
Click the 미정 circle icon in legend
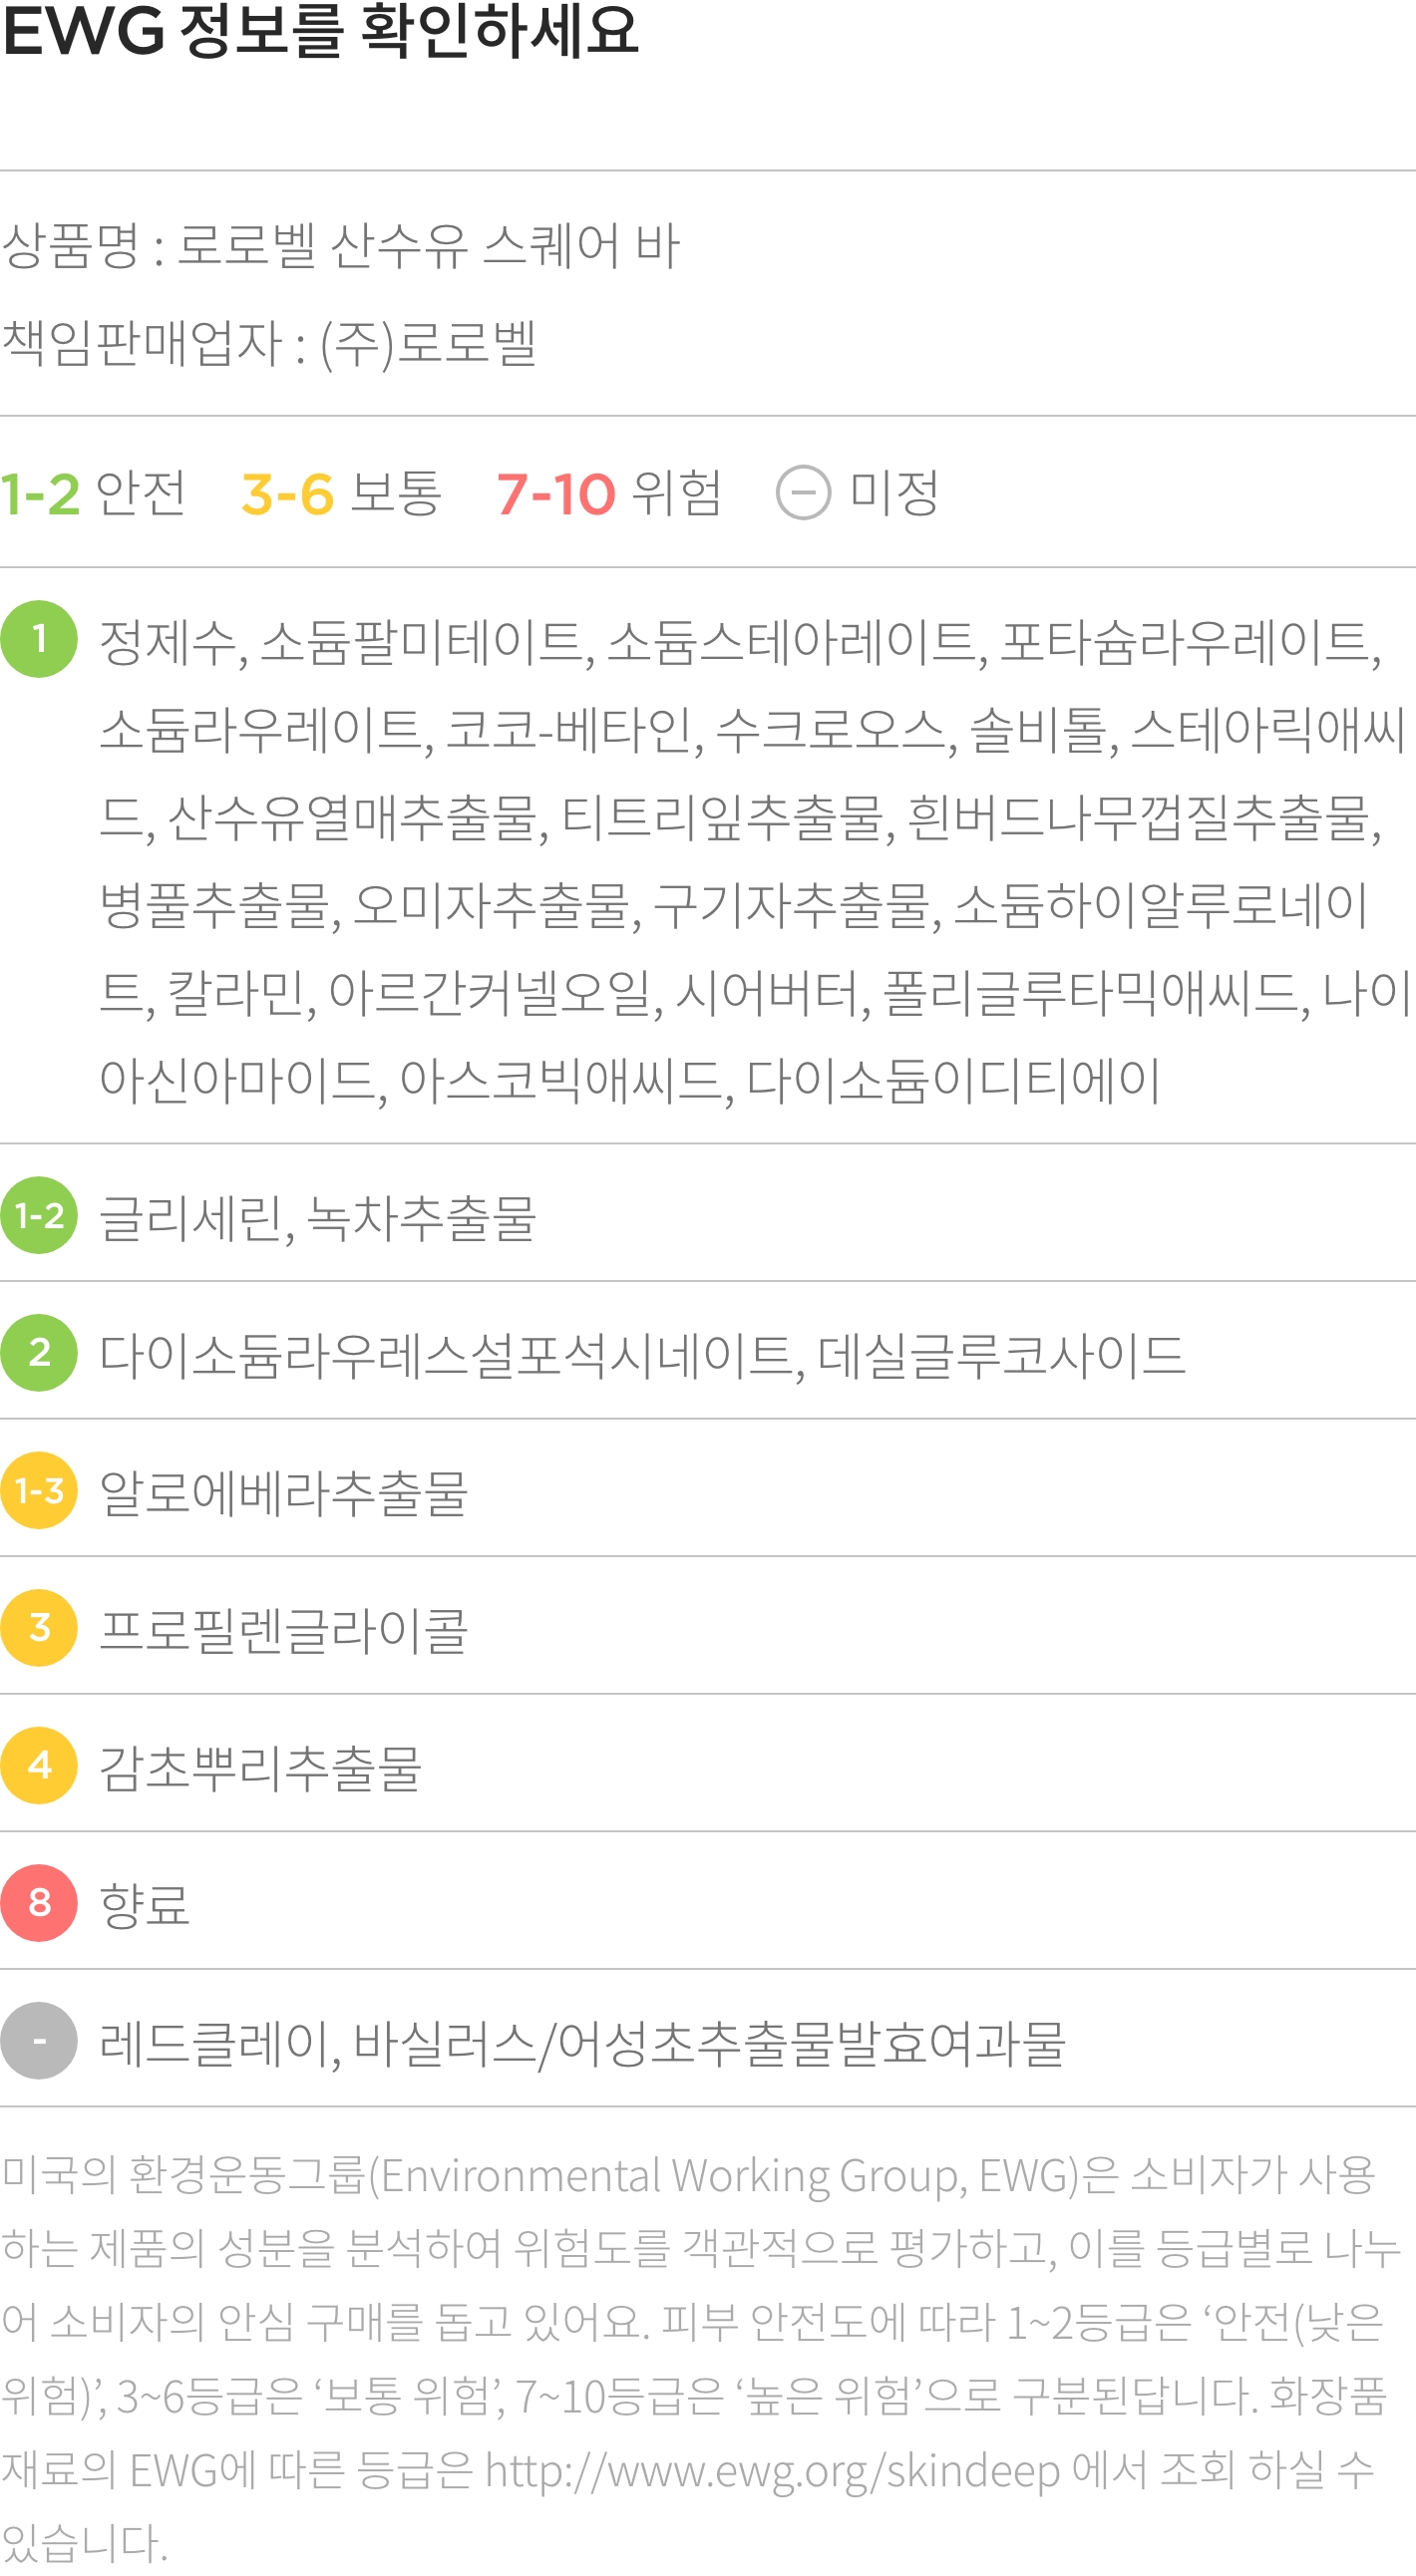tap(803, 493)
